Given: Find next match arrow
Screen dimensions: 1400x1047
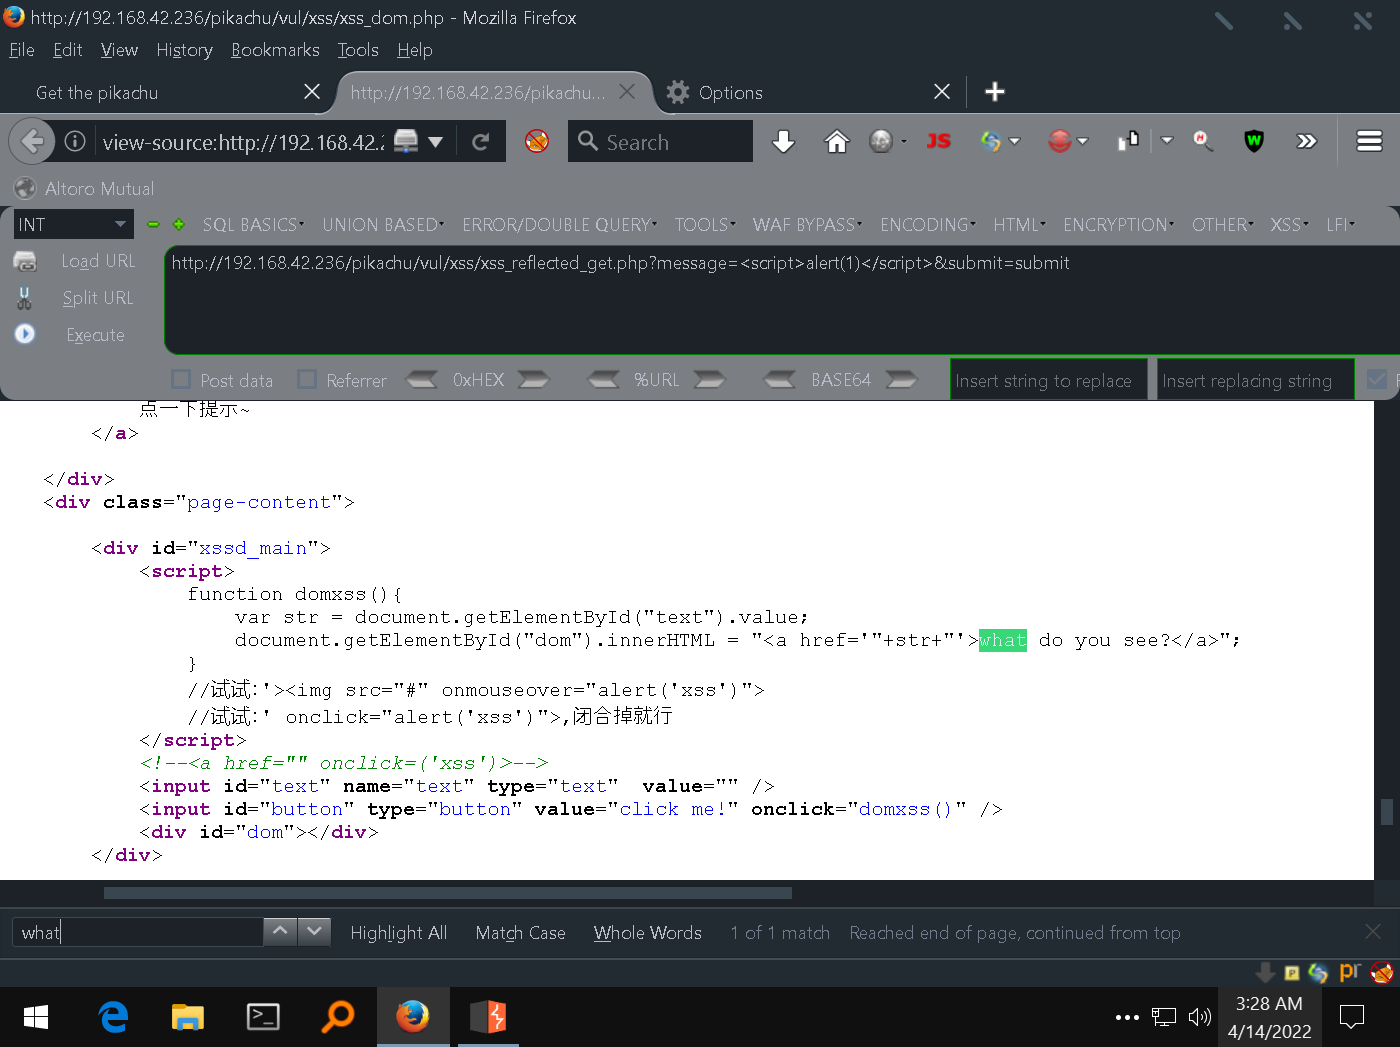Looking at the screenshot, I should [x=315, y=932].
